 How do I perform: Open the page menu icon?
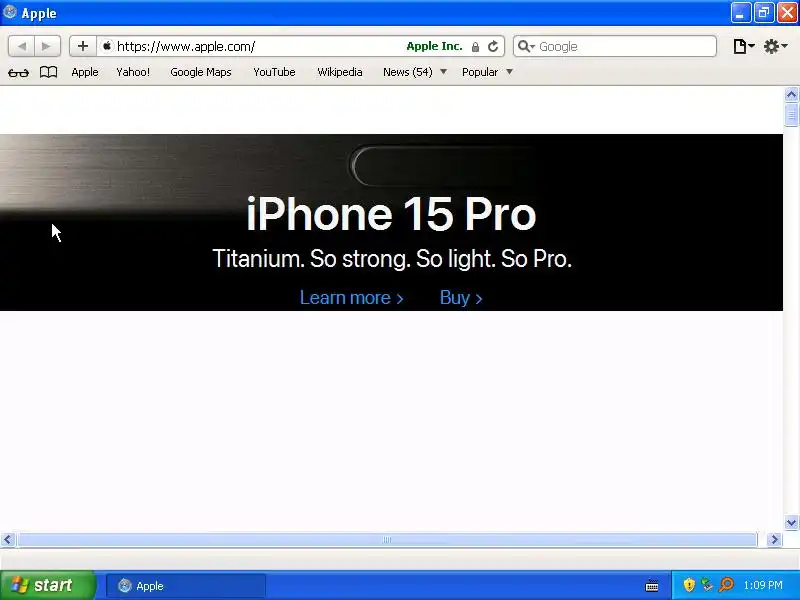tap(743, 46)
